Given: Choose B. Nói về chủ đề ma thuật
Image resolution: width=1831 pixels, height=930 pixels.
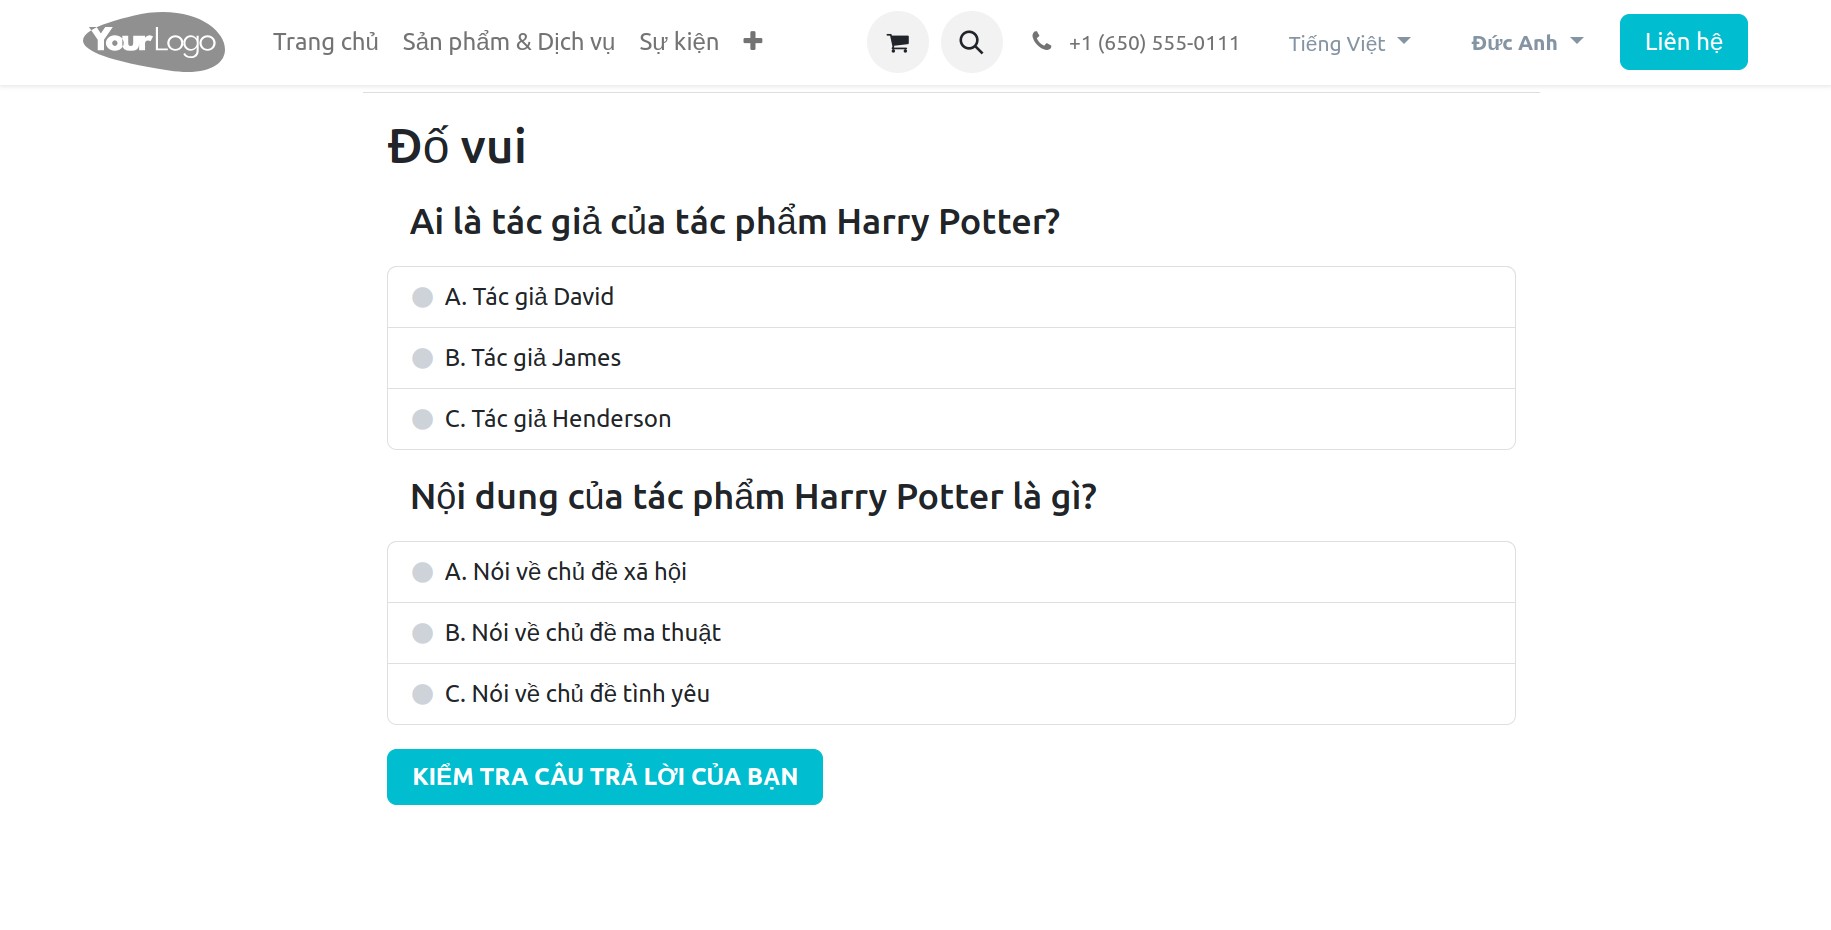Looking at the screenshot, I should pyautogui.click(x=951, y=633).
